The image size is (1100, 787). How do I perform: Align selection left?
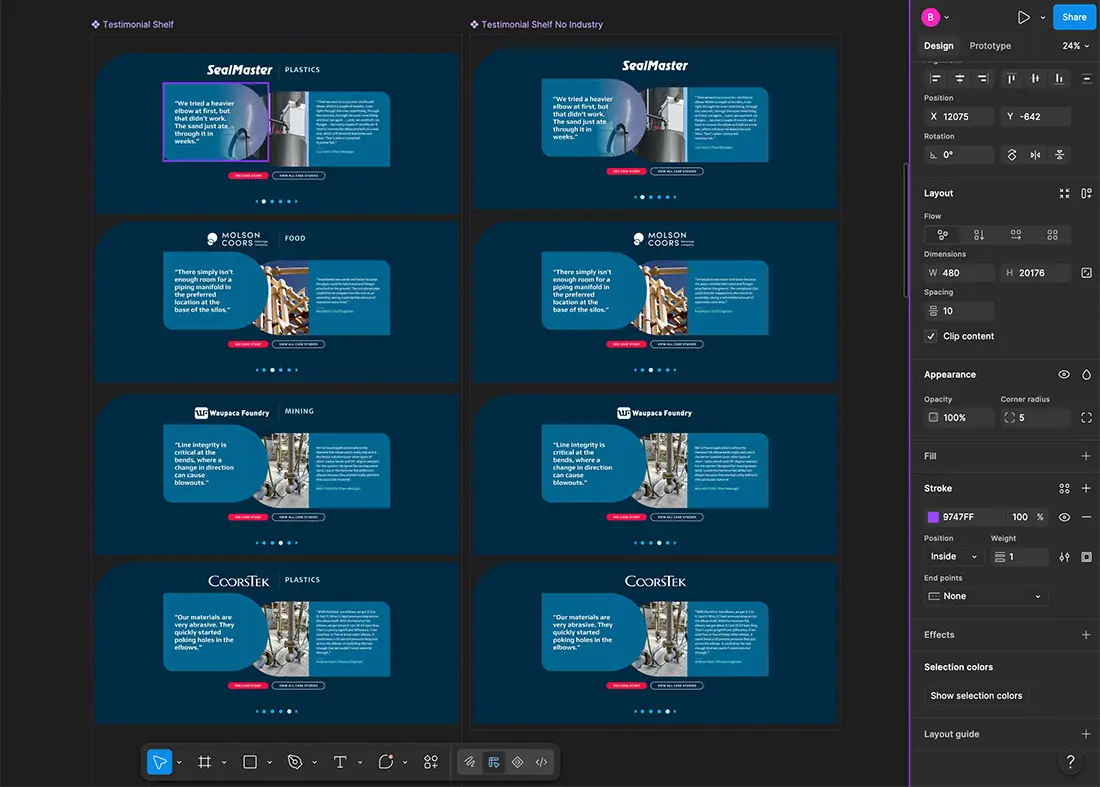tap(935, 79)
